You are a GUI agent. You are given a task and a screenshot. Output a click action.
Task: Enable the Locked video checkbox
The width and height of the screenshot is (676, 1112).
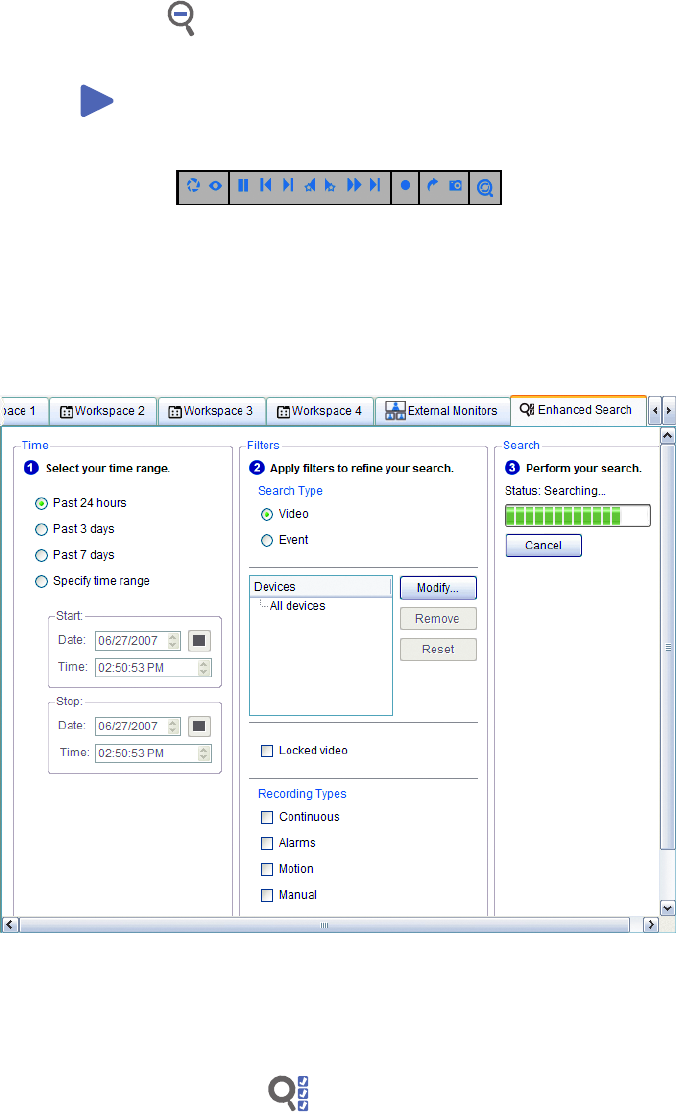[x=267, y=752]
